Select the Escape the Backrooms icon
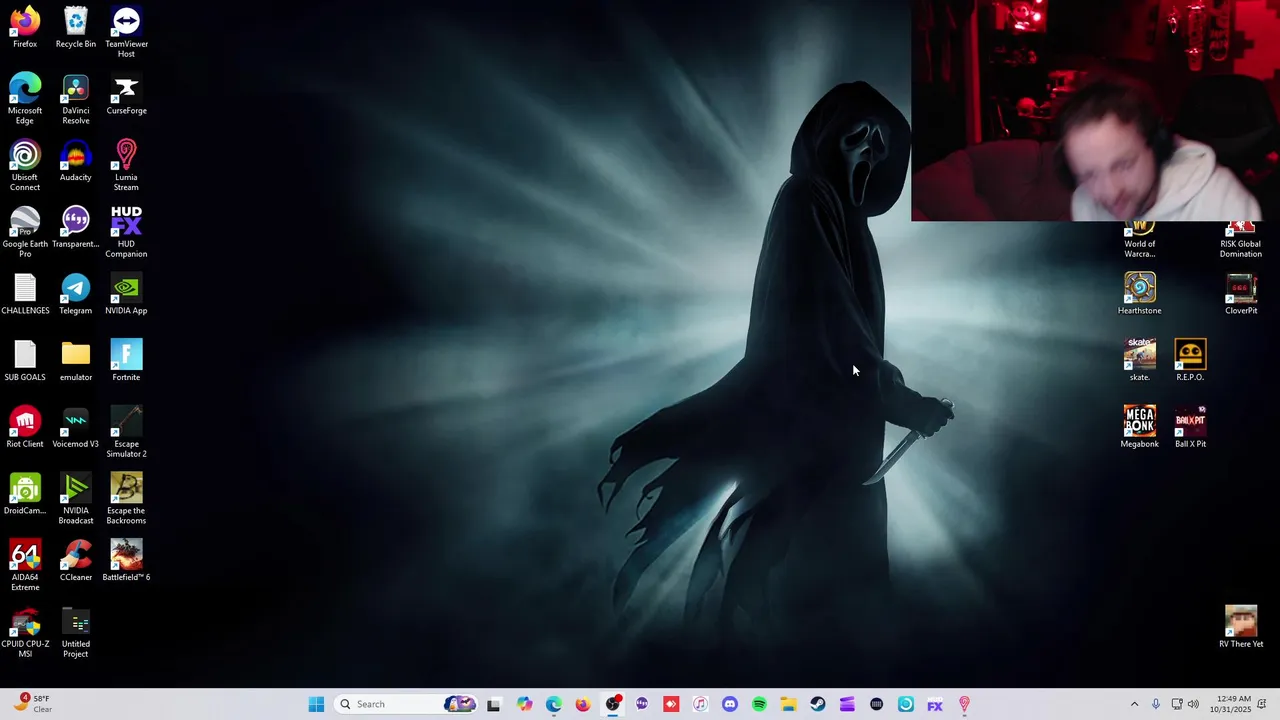This screenshot has height=720, width=1280. pyautogui.click(x=126, y=499)
